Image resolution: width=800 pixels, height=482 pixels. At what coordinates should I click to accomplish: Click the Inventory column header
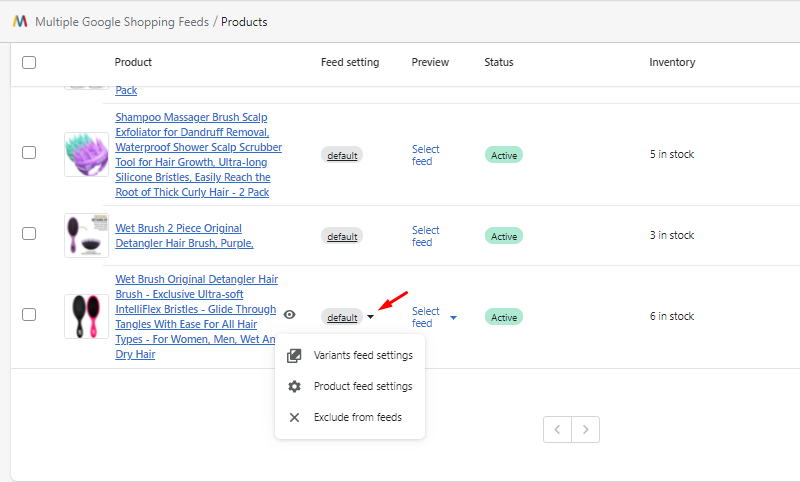(x=672, y=62)
